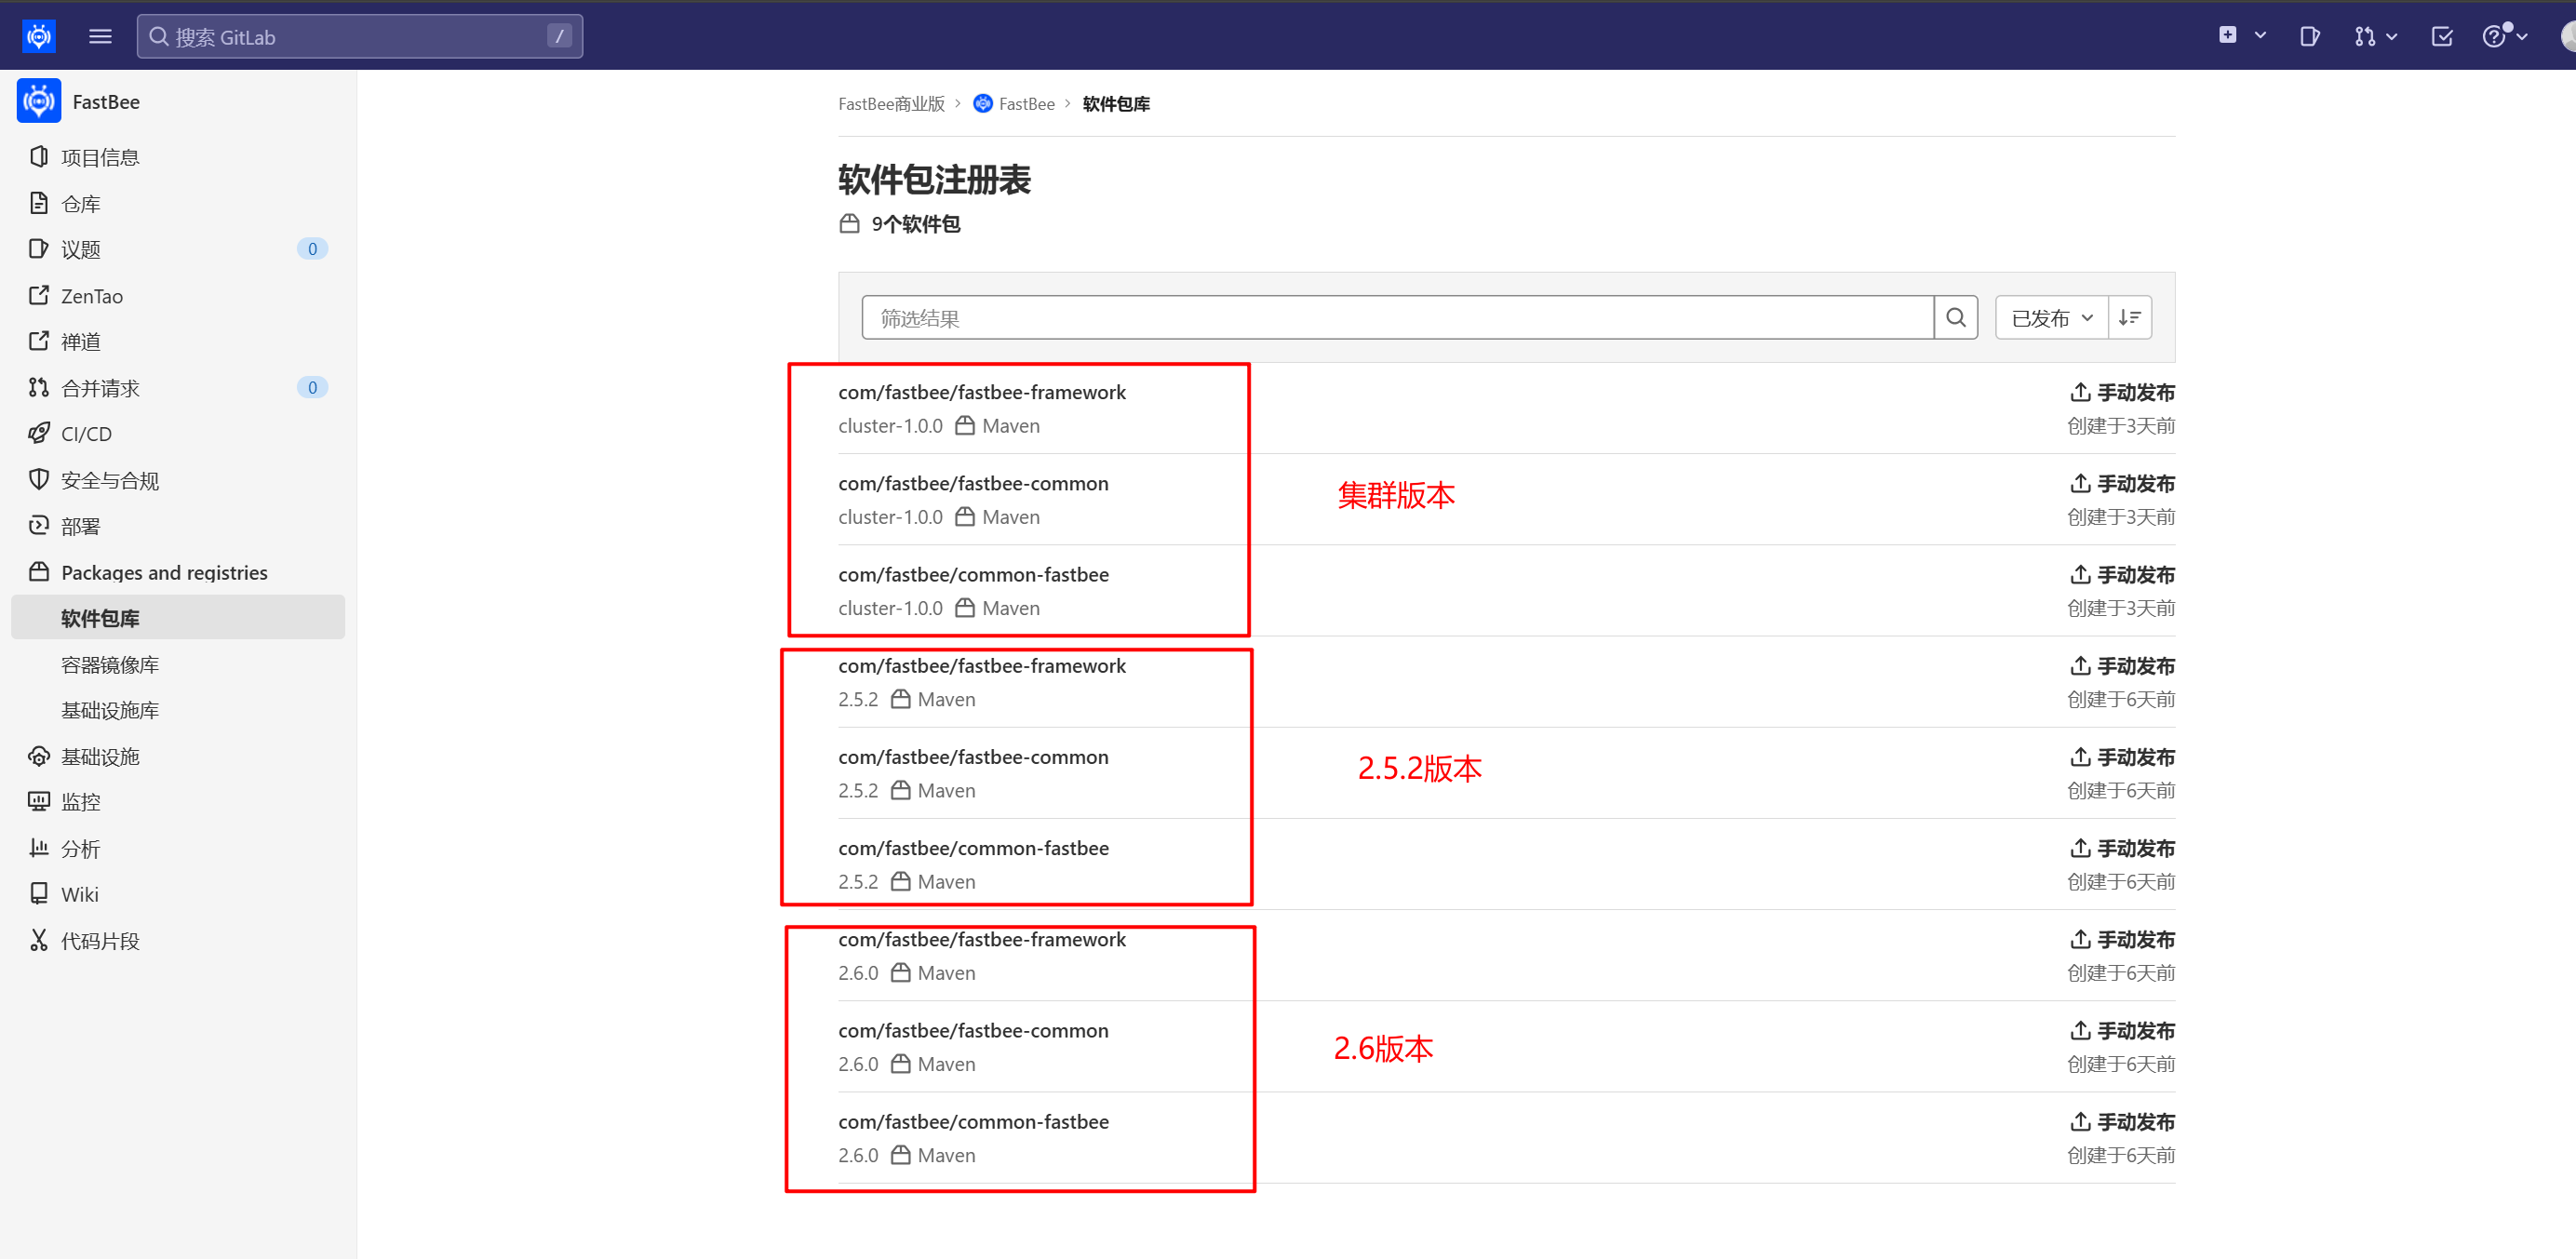Open 2.5.2 fastbee-common package
This screenshot has height=1259, width=2576.
973,757
